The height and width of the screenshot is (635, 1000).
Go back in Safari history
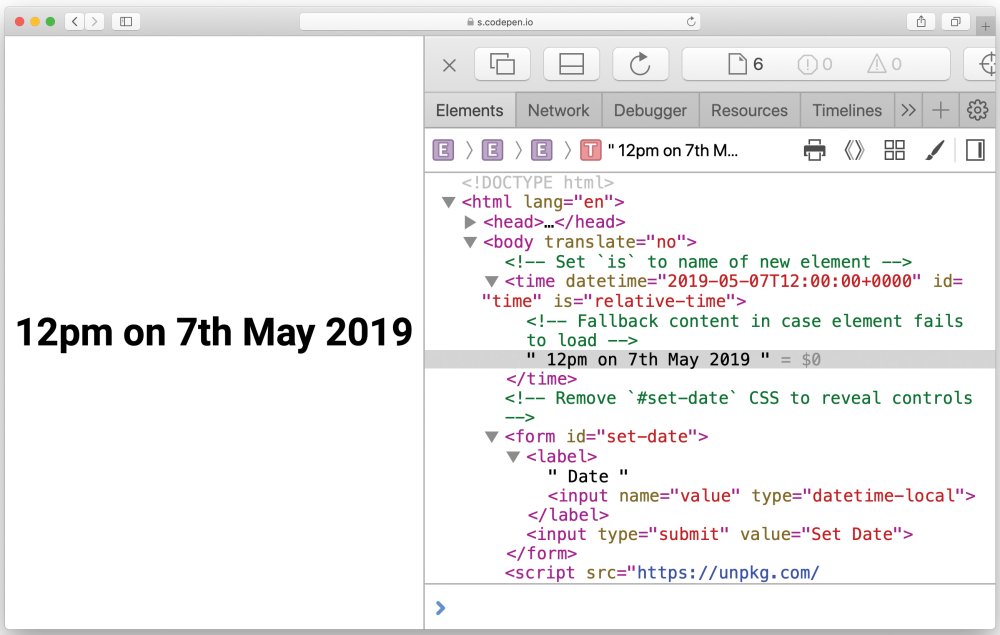[x=75, y=22]
